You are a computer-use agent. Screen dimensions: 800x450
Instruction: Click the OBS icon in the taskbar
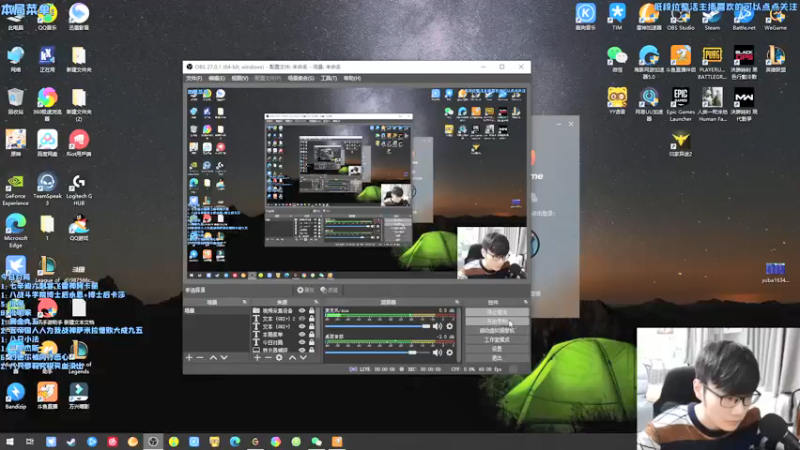click(153, 441)
